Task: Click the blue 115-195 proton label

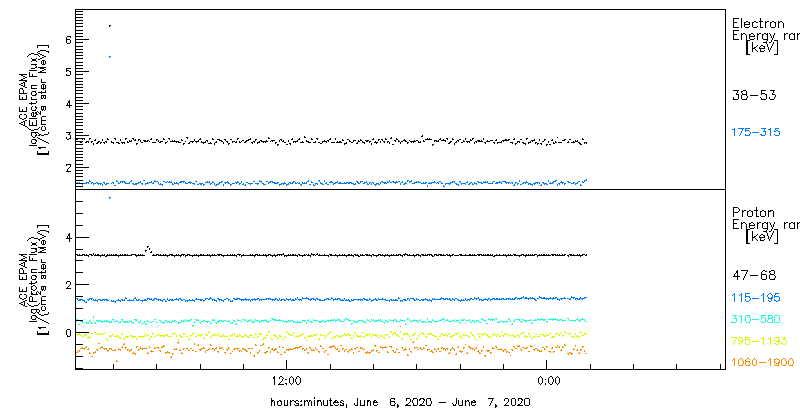Action: pyautogui.click(x=756, y=298)
